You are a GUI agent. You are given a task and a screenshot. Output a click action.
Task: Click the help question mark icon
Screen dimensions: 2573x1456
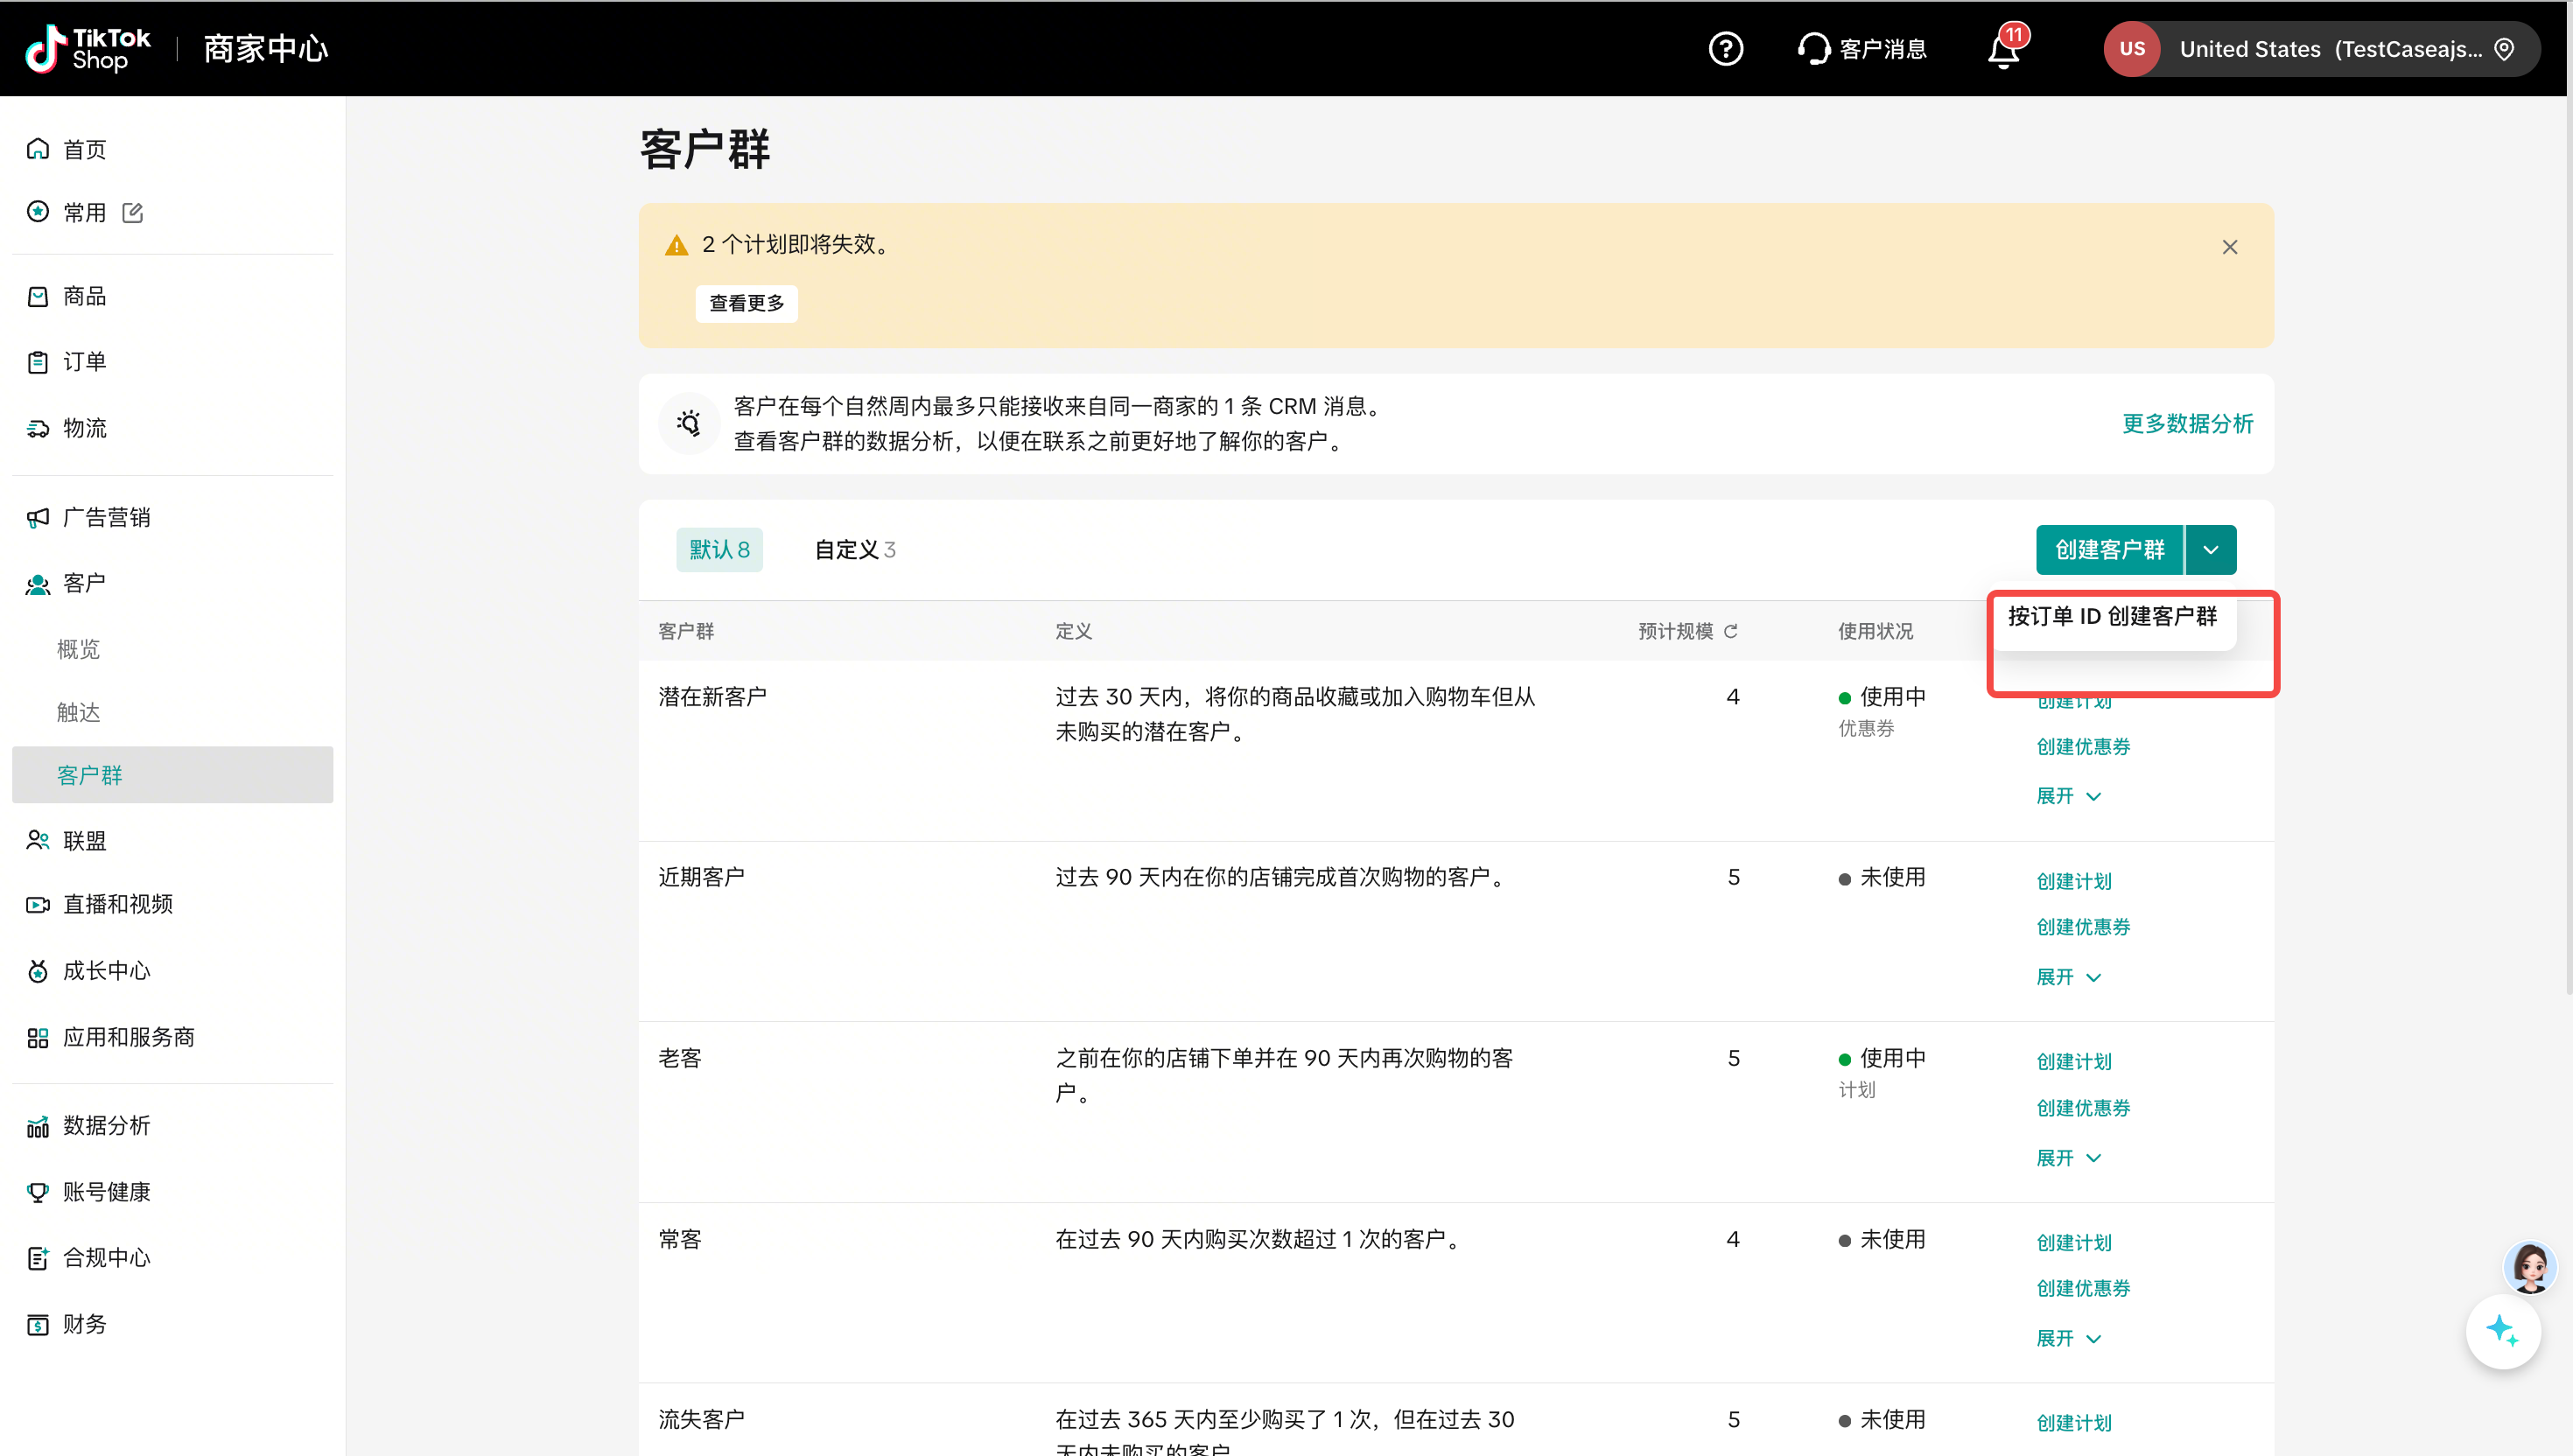1725,49
